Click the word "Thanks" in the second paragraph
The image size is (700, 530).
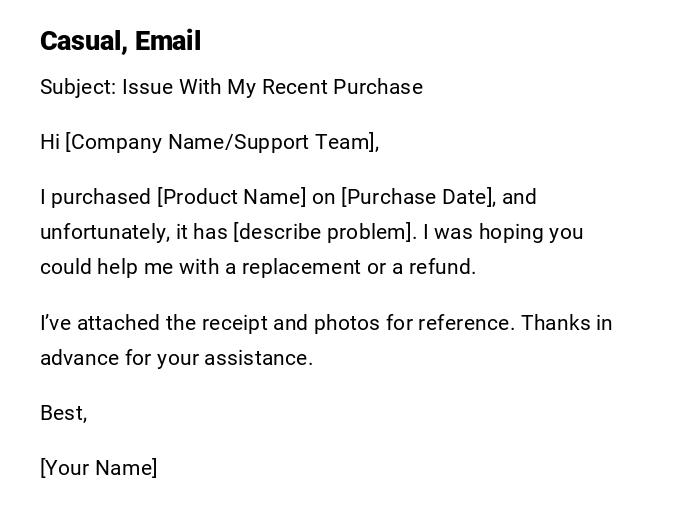pyautogui.click(x=555, y=323)
